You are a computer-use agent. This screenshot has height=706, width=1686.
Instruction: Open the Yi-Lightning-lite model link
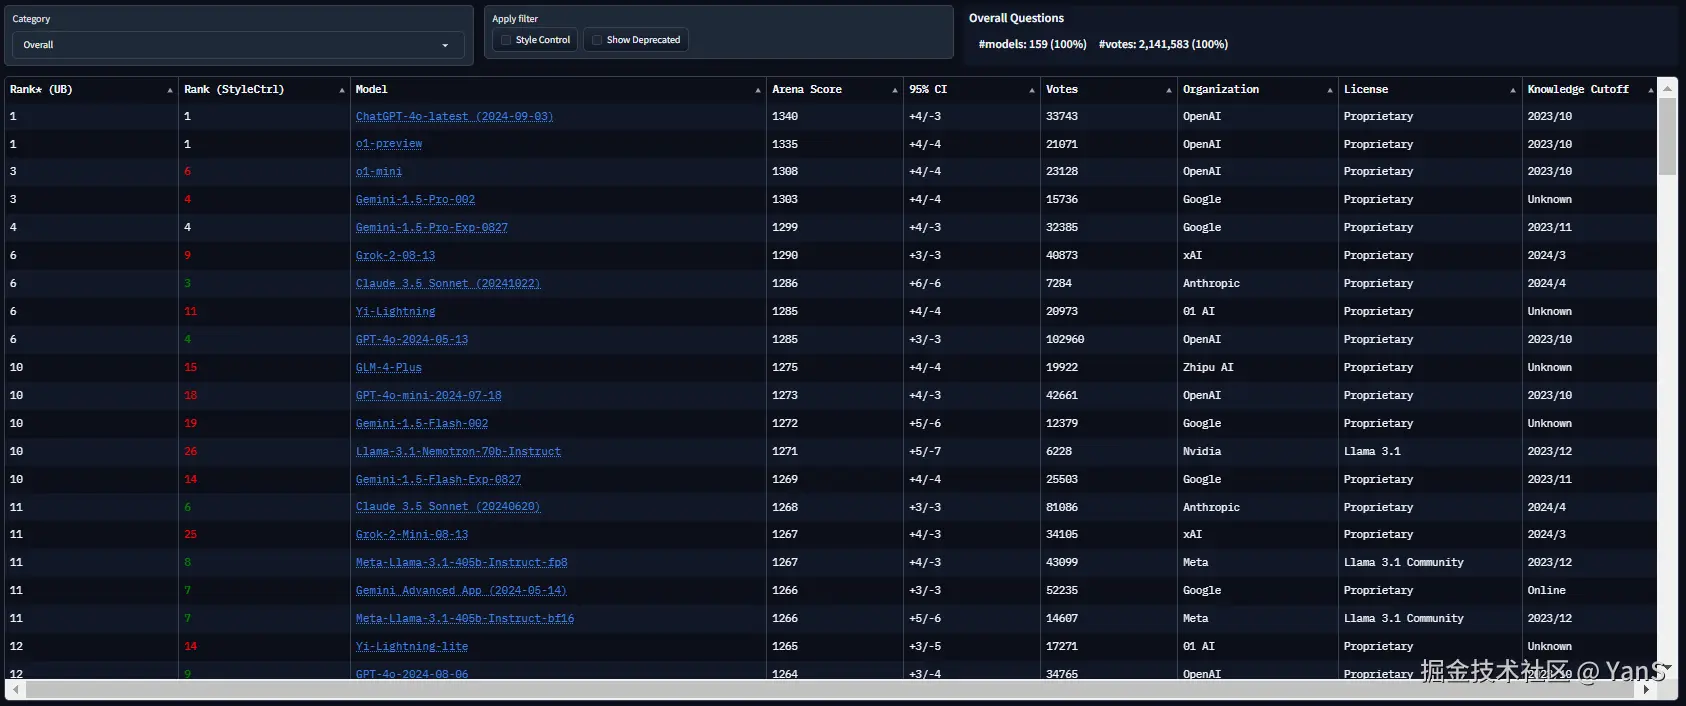(412, 647)
